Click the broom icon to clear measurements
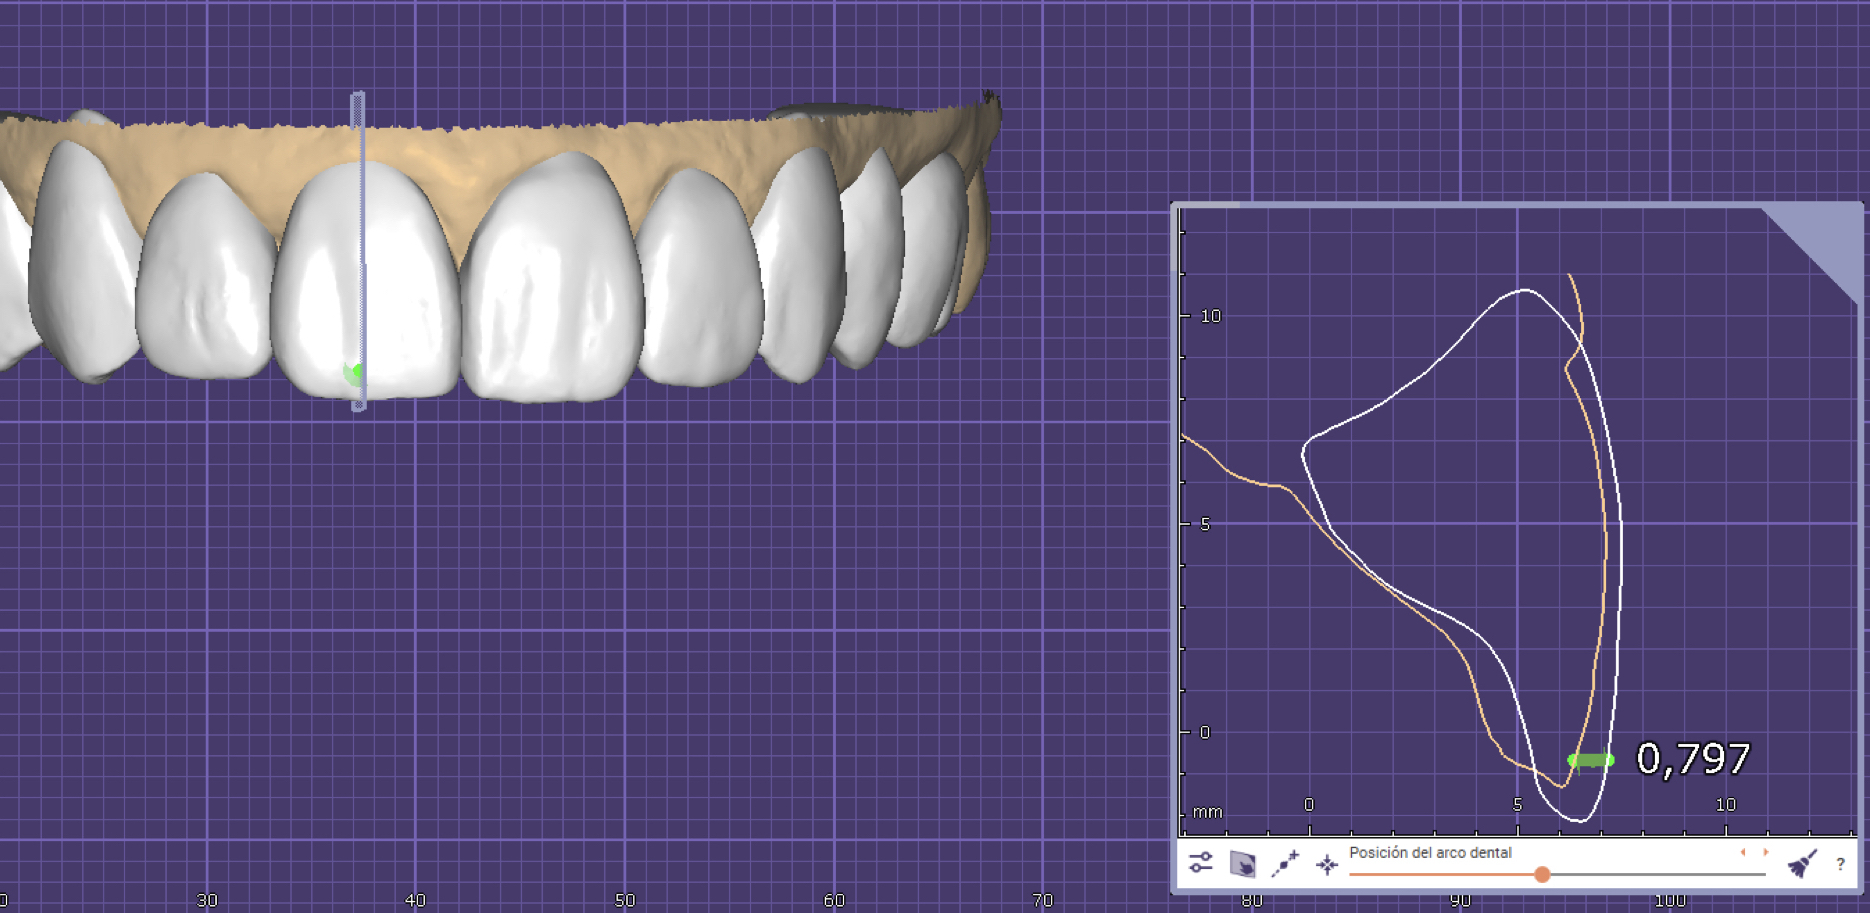This screenshot has height=913, width=1870. click(x=1801, y=863)
